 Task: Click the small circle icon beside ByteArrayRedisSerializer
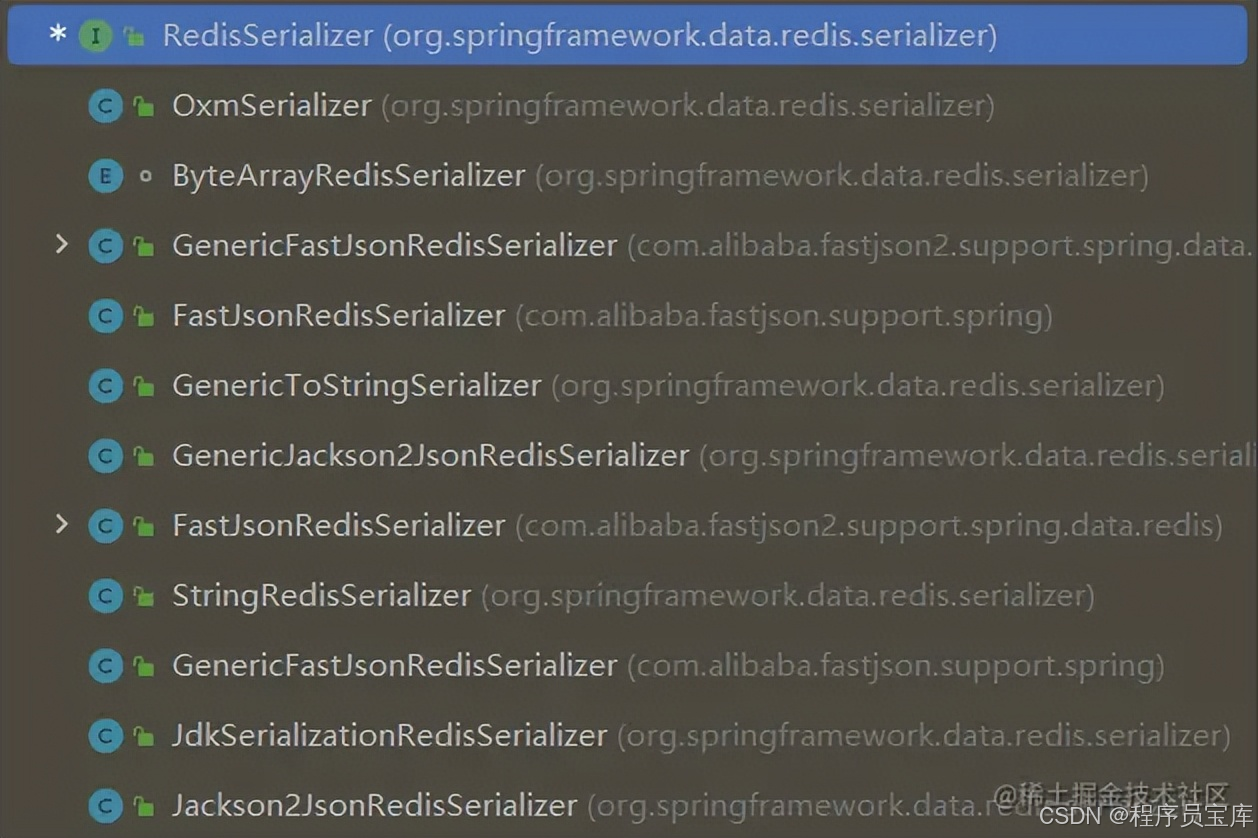(x=145, y=175)
